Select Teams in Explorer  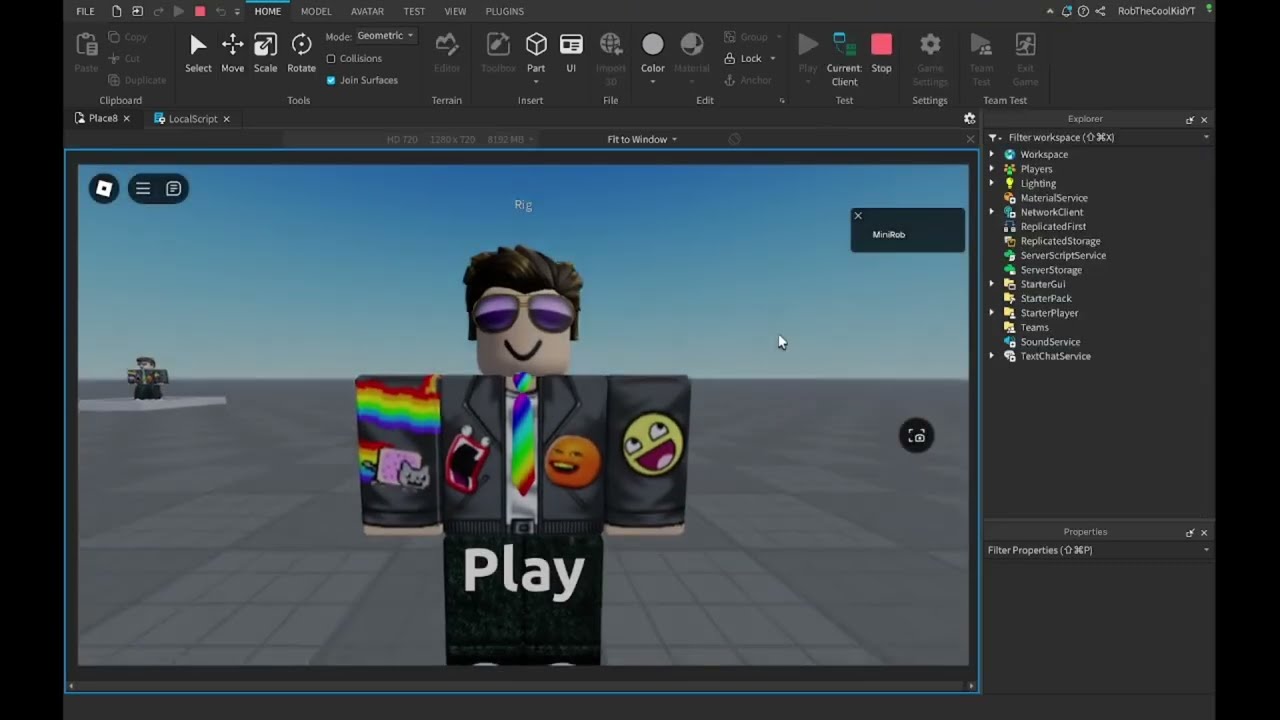pos(1034,327)
